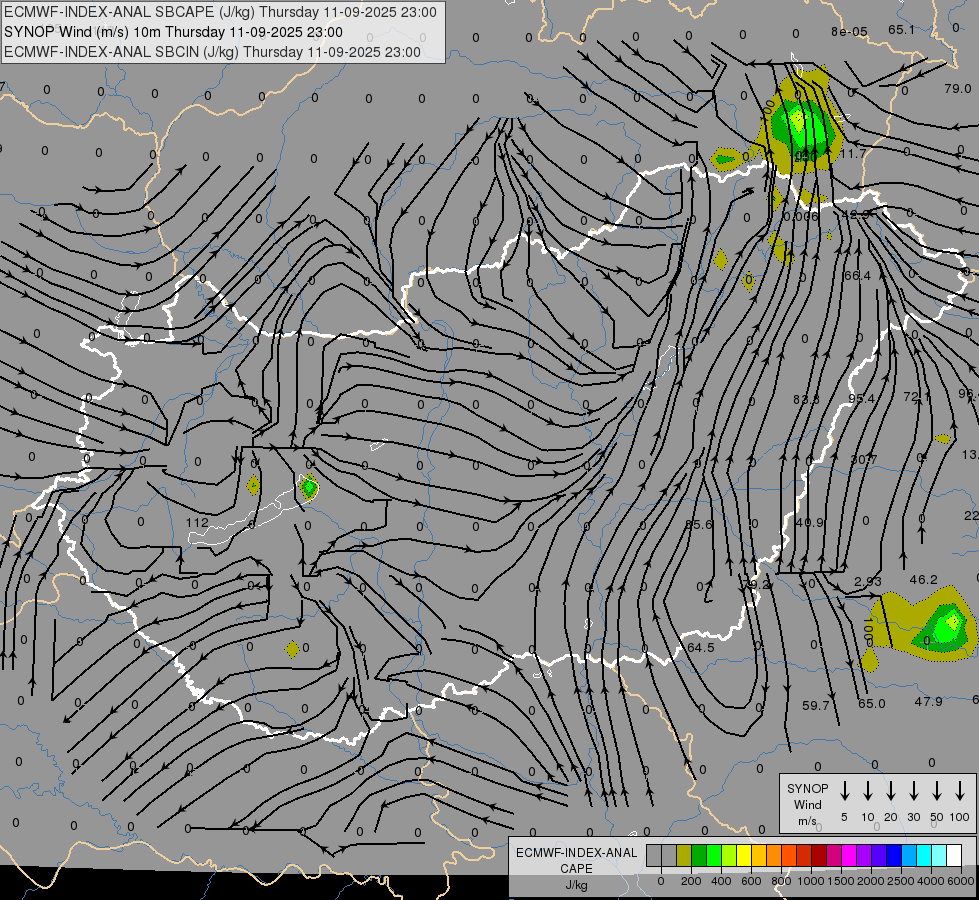
Task: Click the wind arrow above 50 m/s
Action: tap(937, 791)
